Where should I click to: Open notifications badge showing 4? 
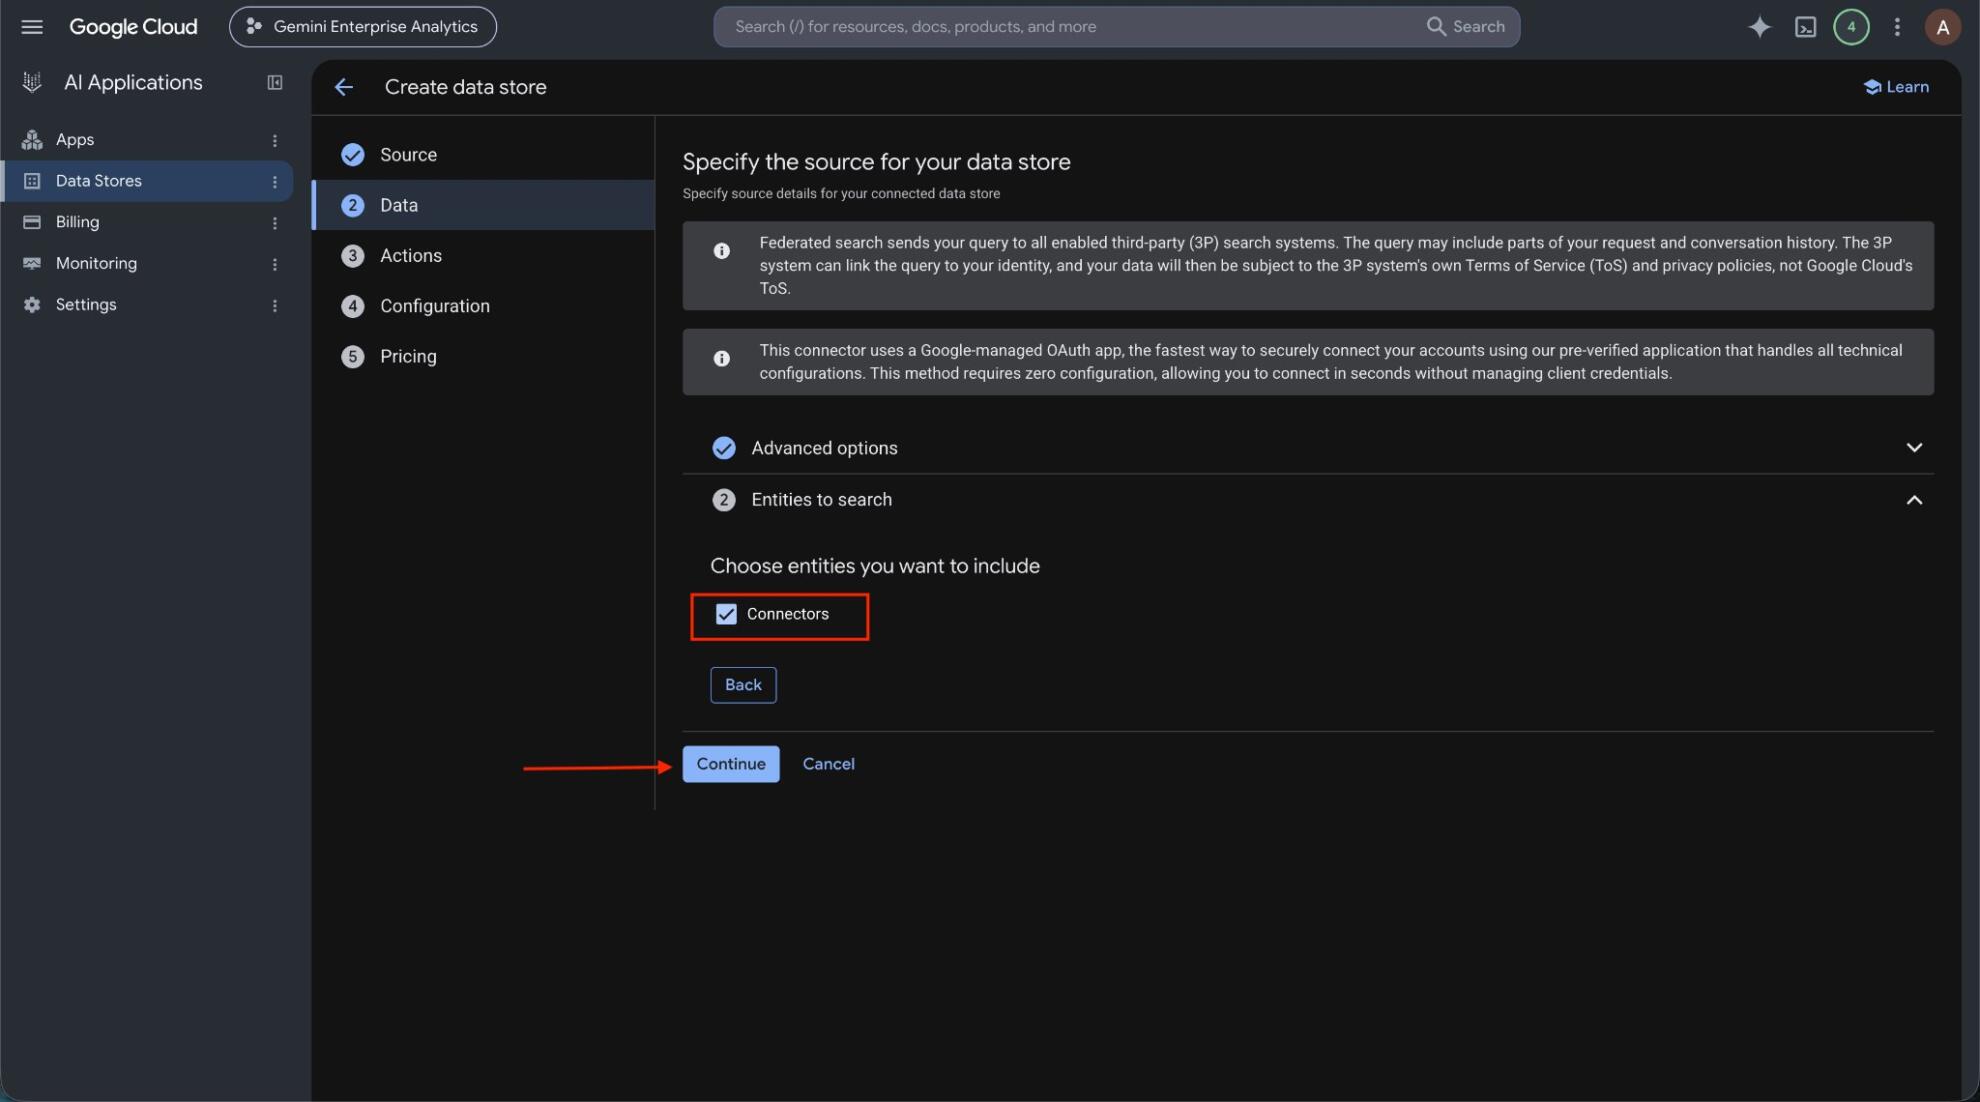coord(1851,27)
